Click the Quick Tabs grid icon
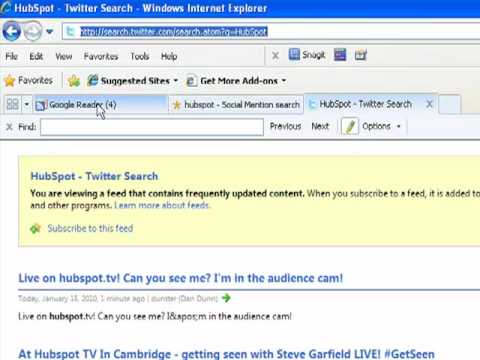 click(13, 104)
